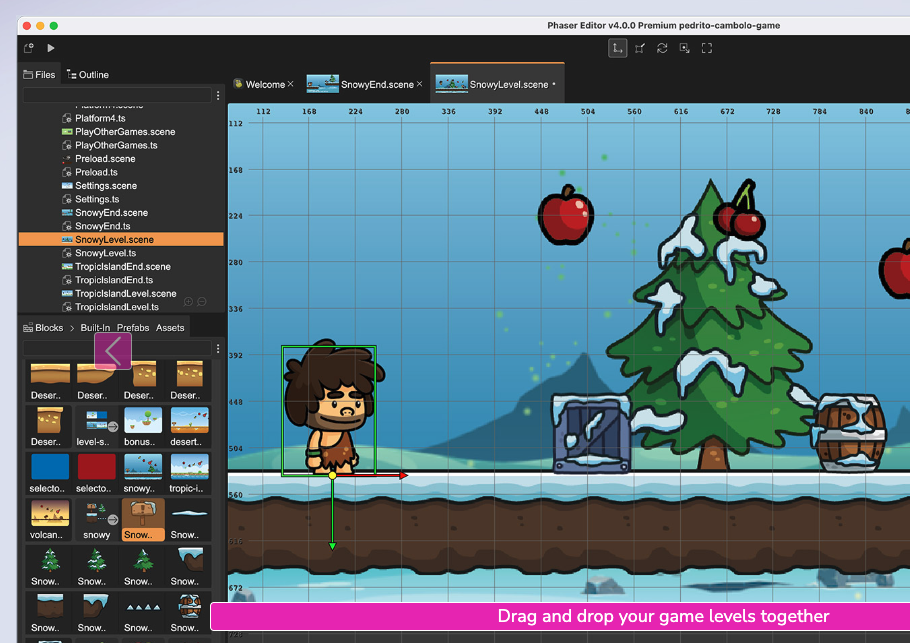Select the volcano level thumbnail
Viewport: 910px width, 643px height.
point(48,515)
